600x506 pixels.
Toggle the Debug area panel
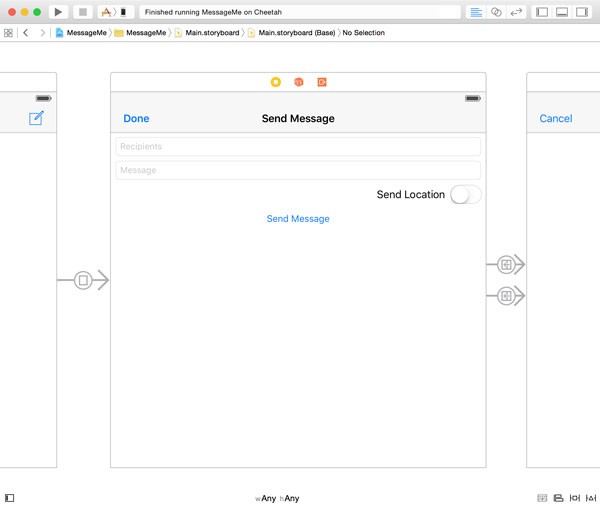coord(562,12)
